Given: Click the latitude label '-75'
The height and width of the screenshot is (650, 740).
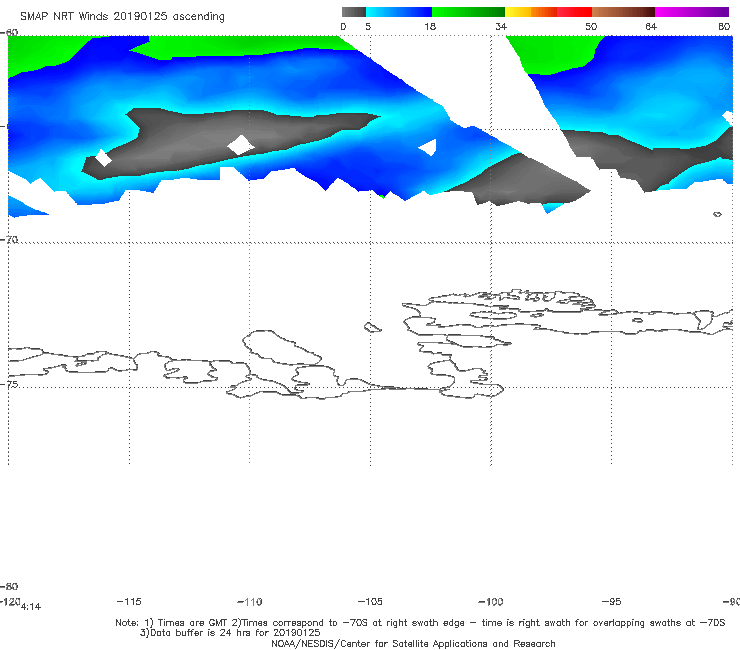Looking at the screenshot, I should pyautogui.click(x=9, y=384).
